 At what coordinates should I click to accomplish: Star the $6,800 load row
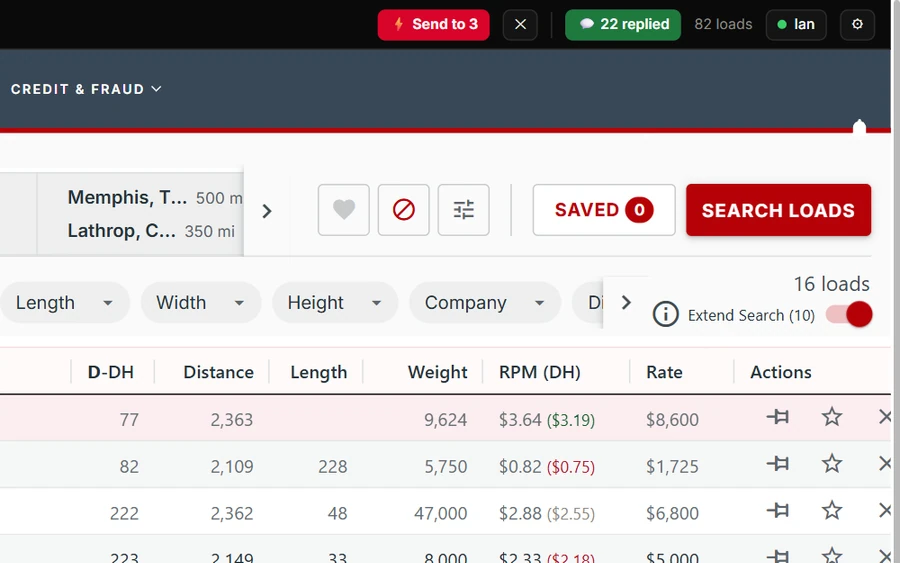832,511
